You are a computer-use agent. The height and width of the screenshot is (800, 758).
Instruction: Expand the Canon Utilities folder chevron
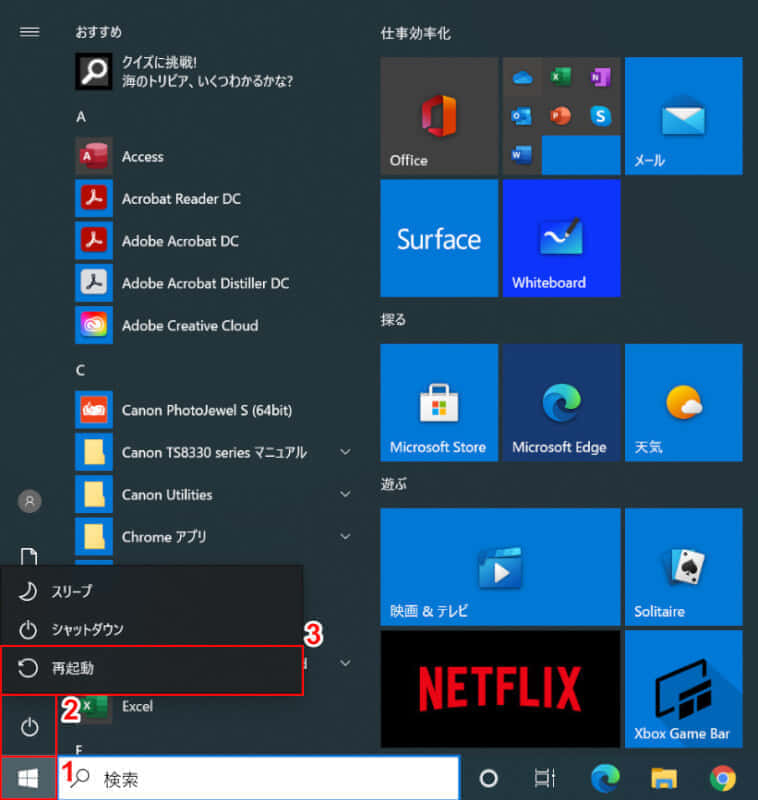[x=345, y=494]
